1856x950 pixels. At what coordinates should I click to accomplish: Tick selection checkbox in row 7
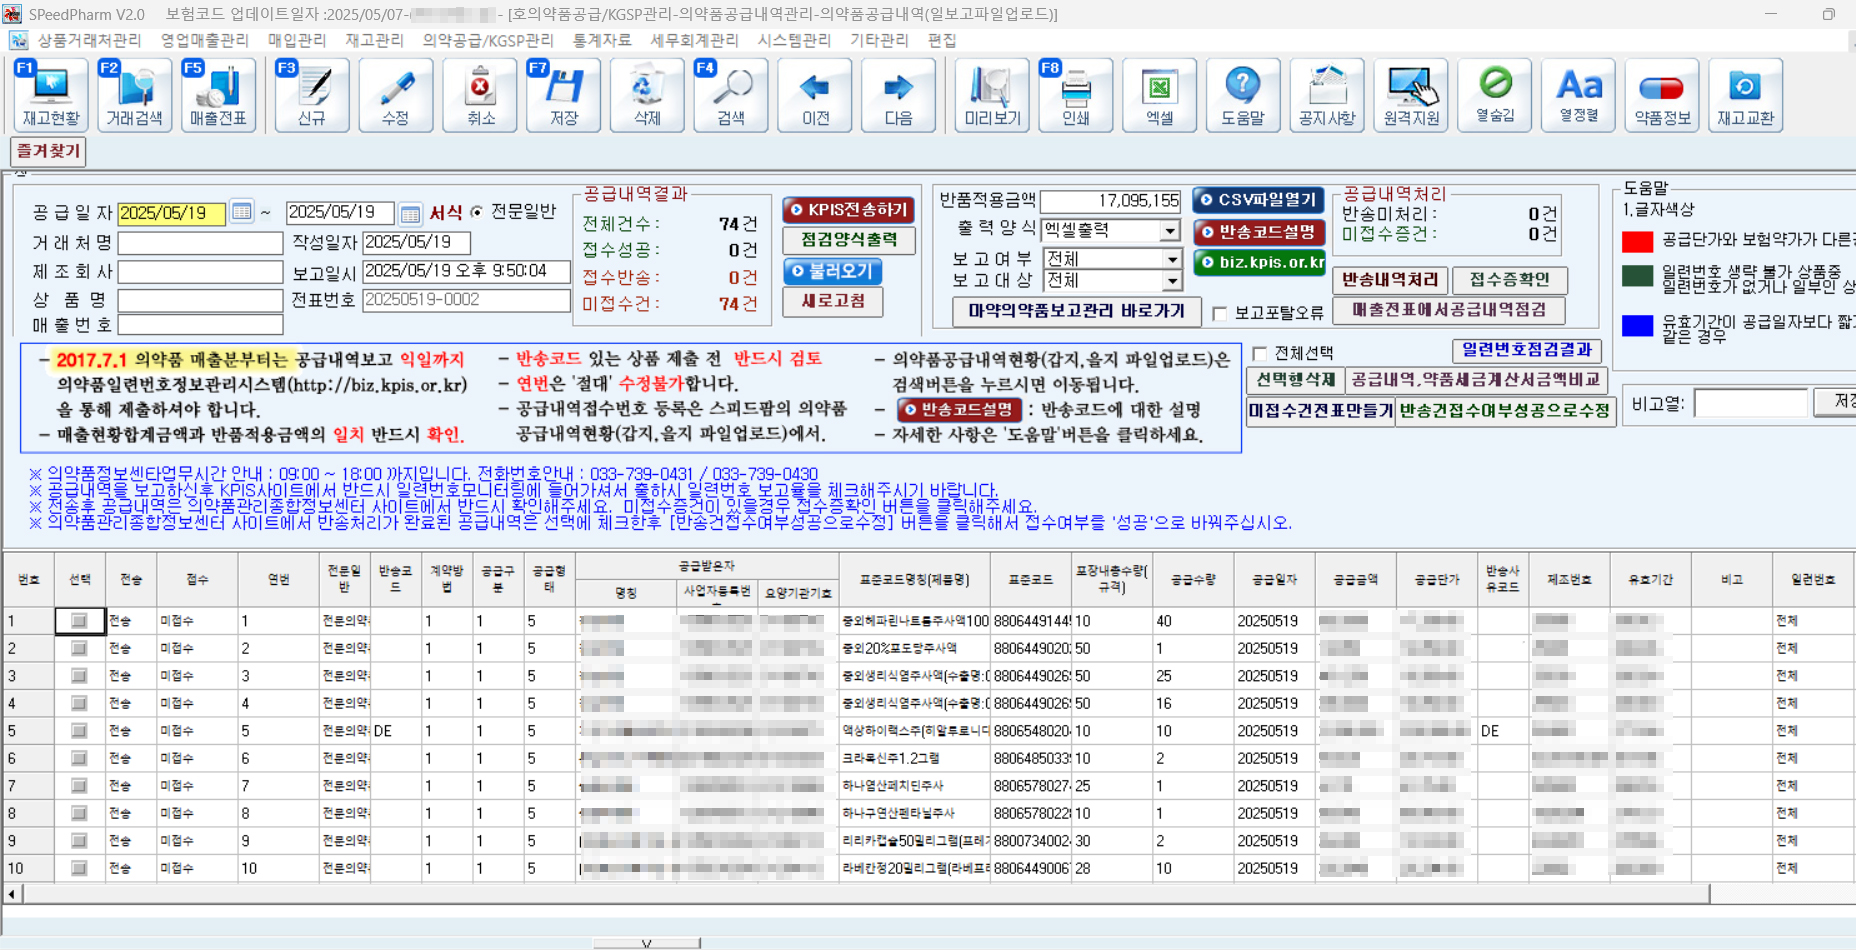79,786
